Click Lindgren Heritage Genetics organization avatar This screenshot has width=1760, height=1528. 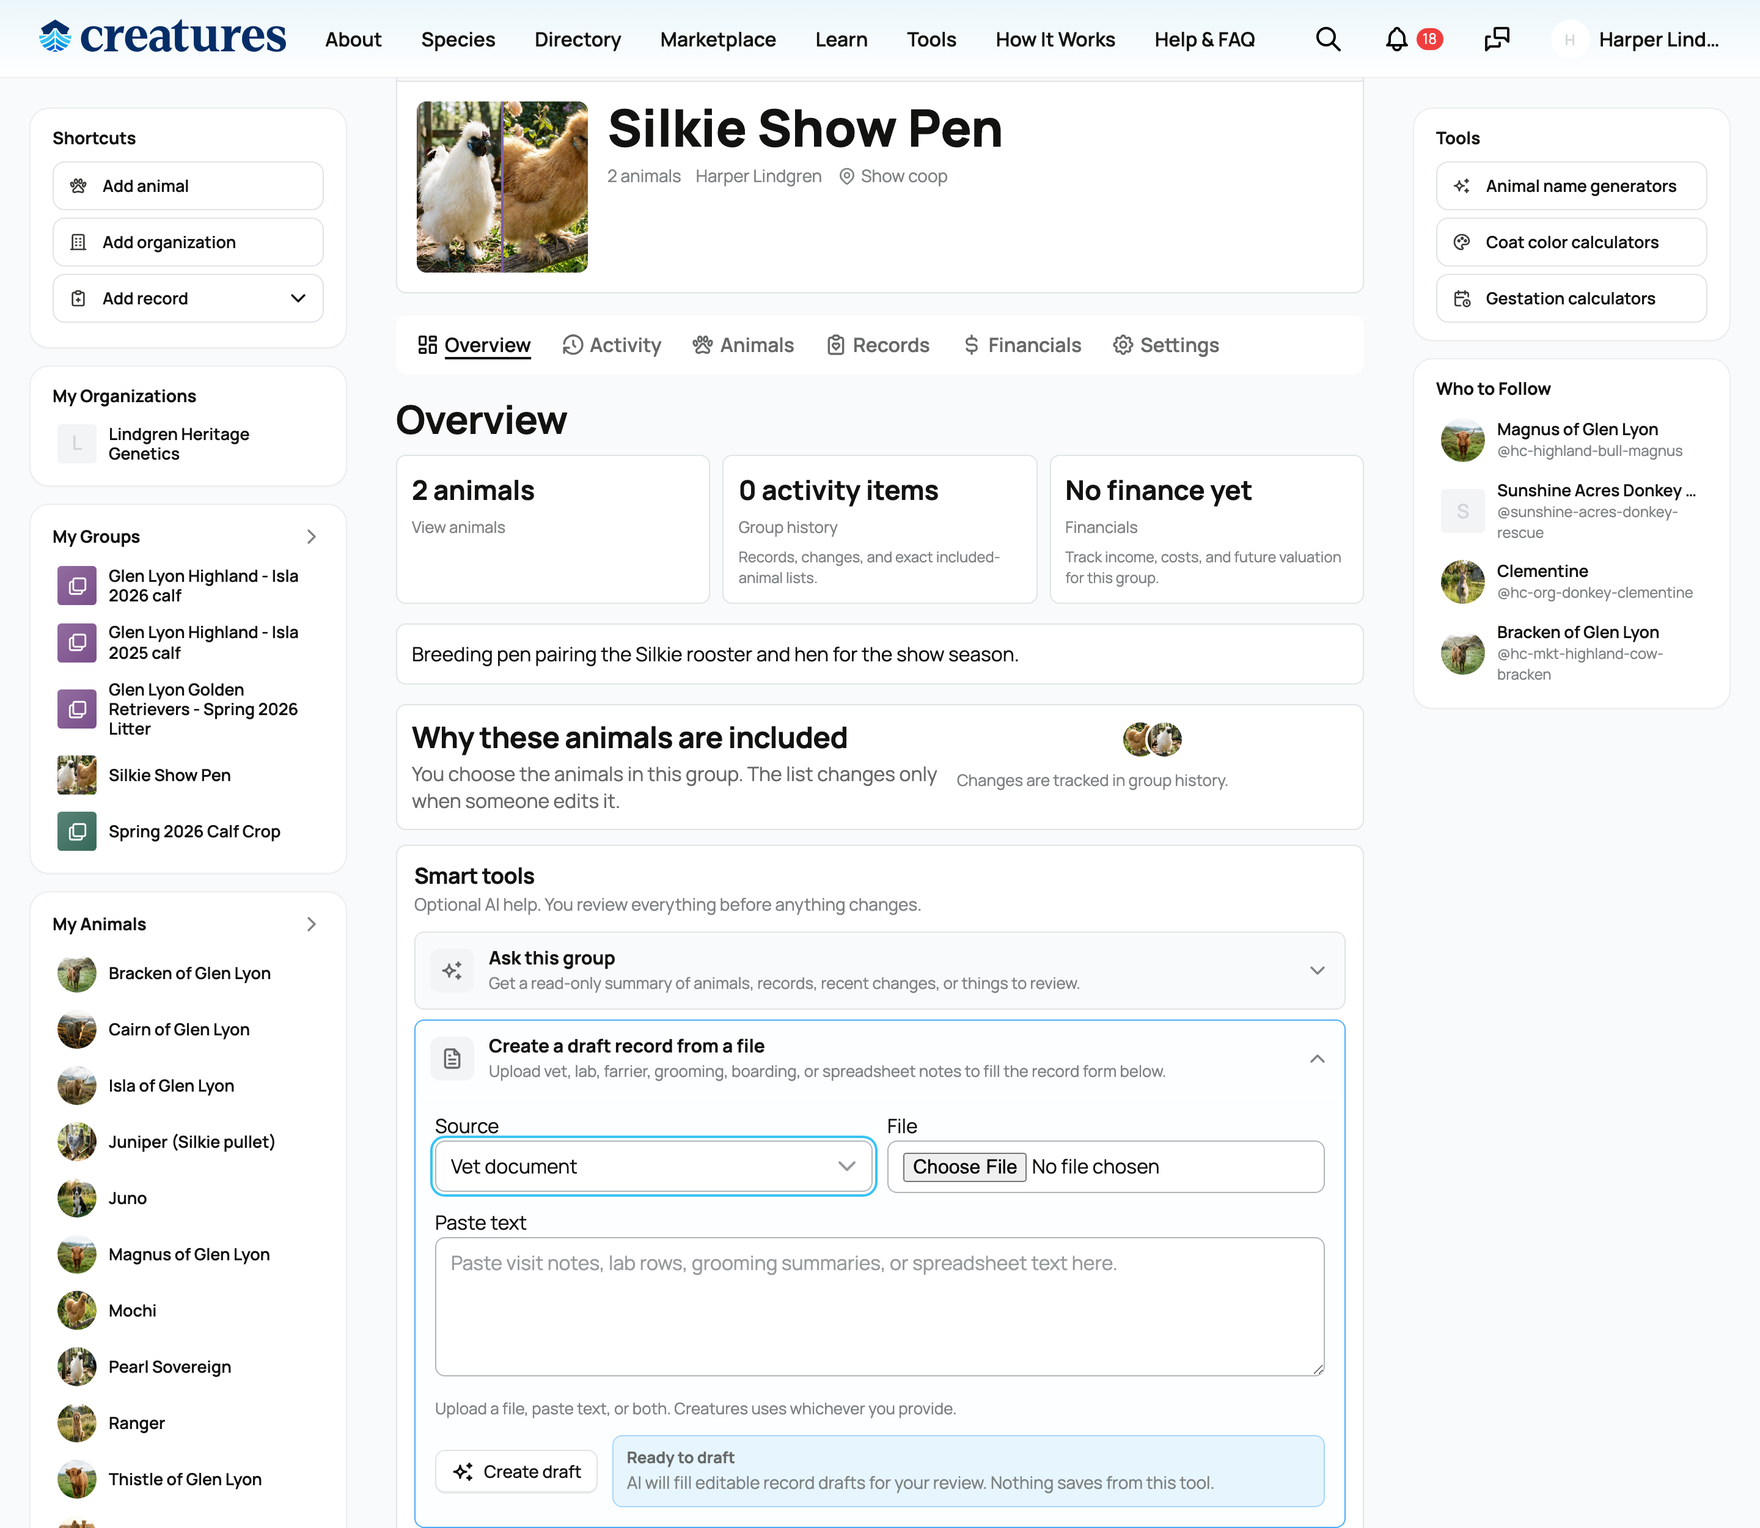coord(77,444)
